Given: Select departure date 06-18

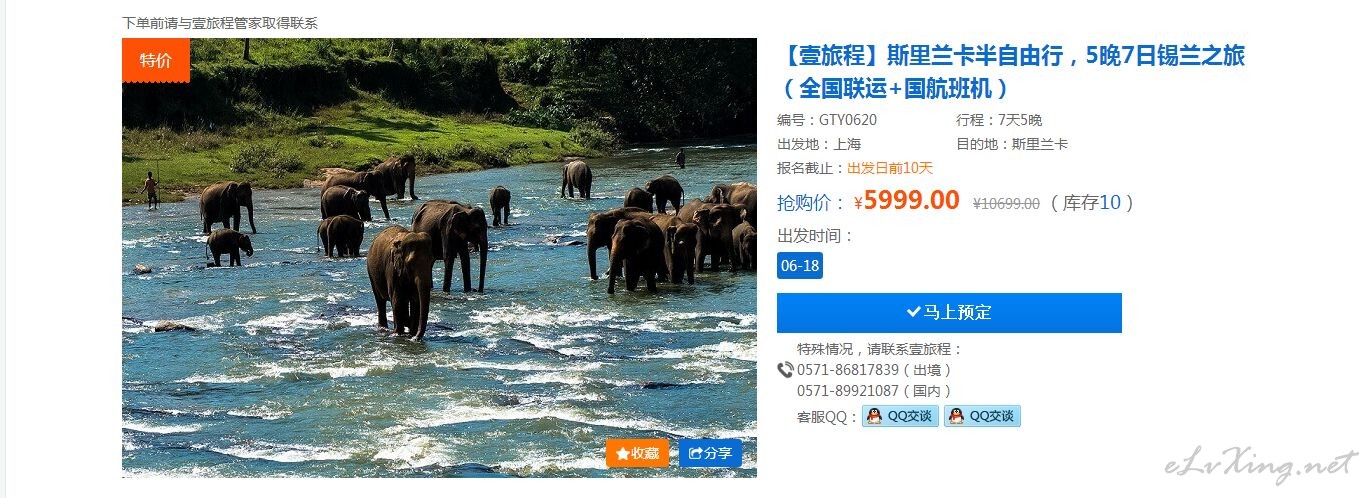Looking at the screenshot, I should (x=800, y=266).
